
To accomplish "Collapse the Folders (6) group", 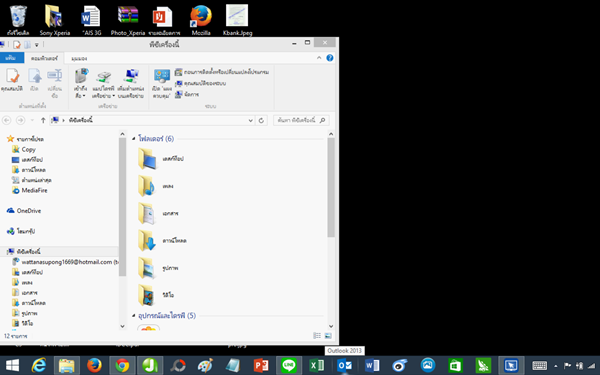I will point(134,139).
